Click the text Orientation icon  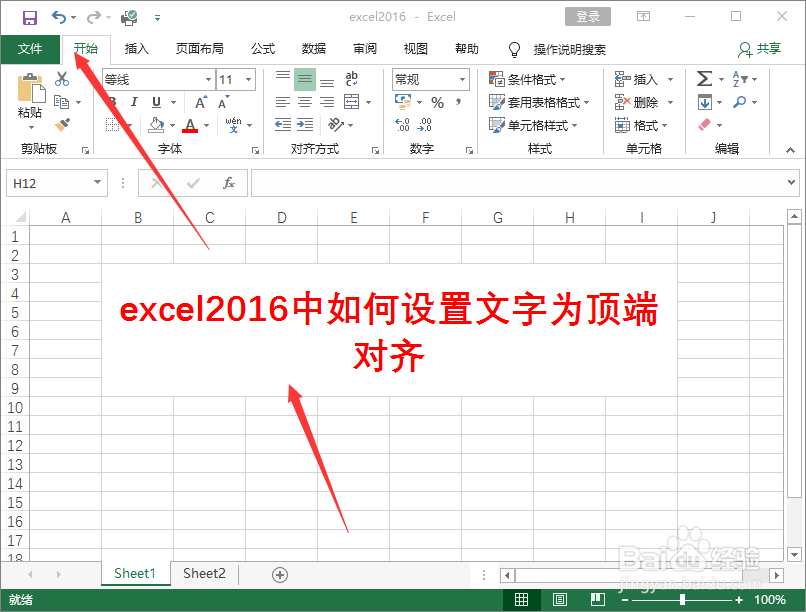[336, 124]
